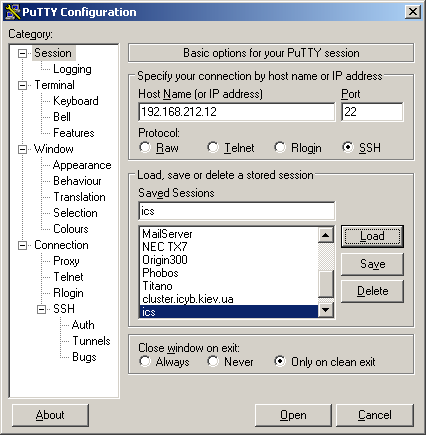
Task: Select NEC TX7 in saved sessions list
Action: coord(229,247)
